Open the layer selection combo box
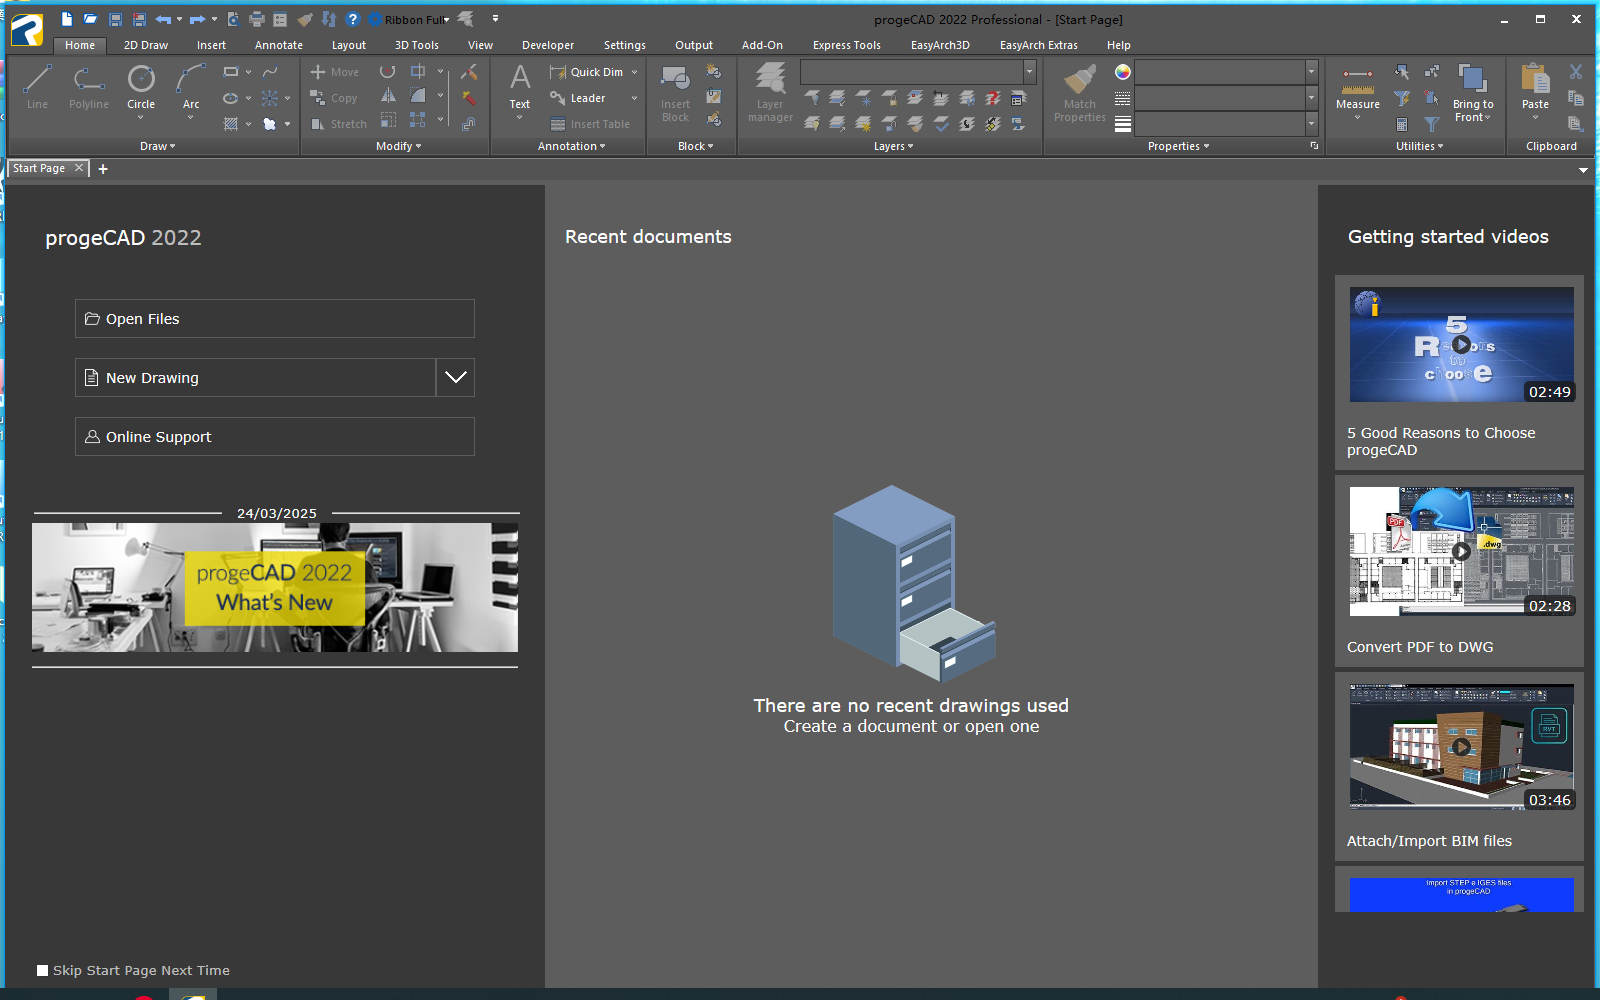 (918, 71)
